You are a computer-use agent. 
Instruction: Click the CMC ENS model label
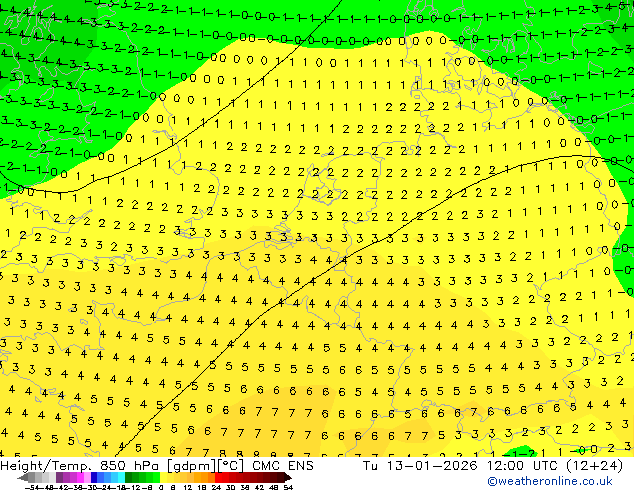(283, 466)
